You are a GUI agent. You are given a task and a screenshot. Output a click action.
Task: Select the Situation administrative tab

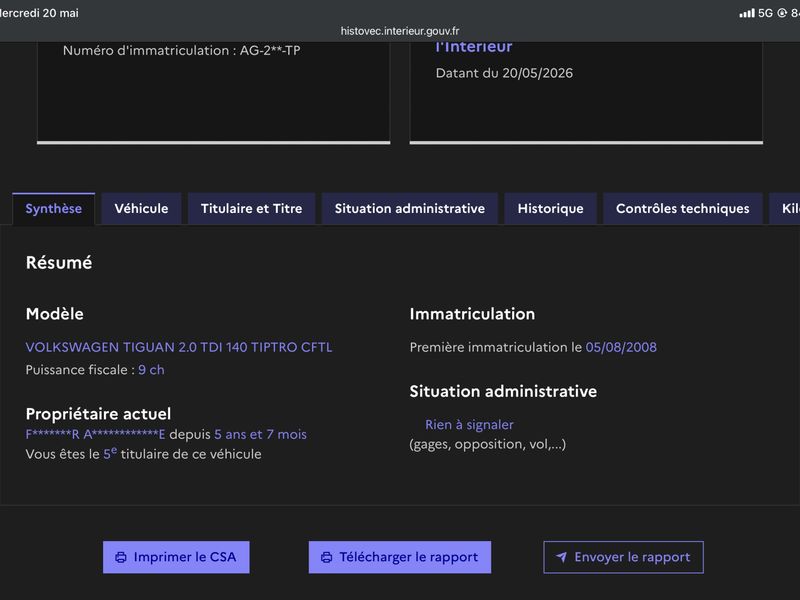click(x=410, y=209)
